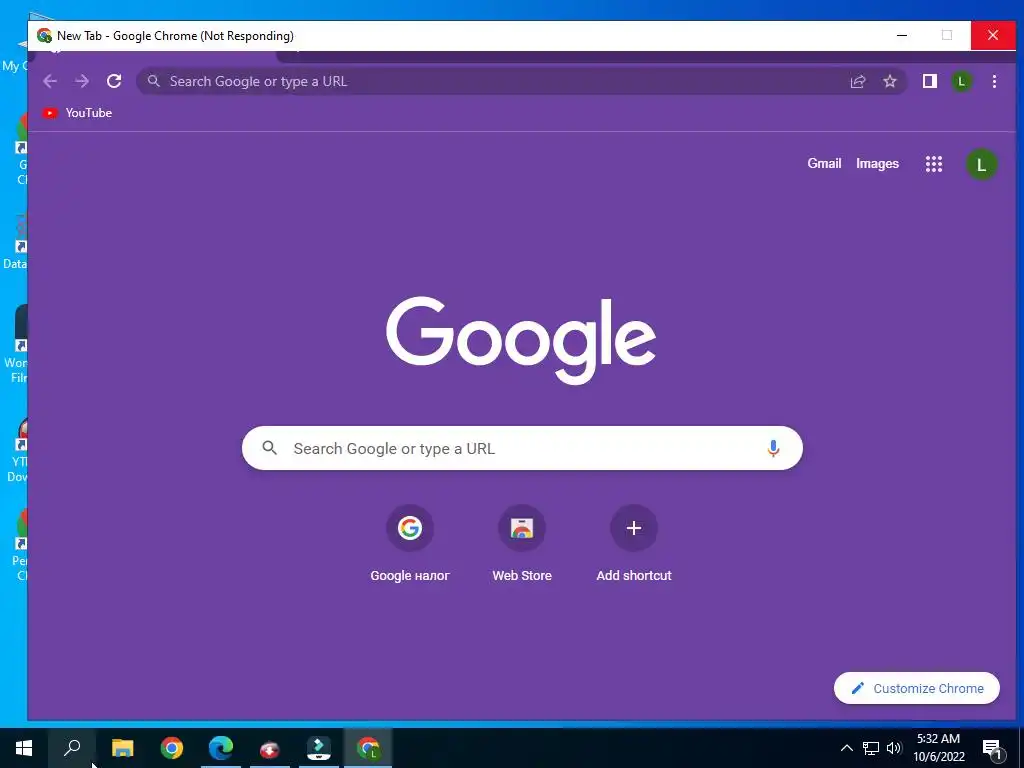1024x768 pixels.
Task: Click the Back arrow in Chrome toolbar
Action: pyautogui.click(x=50, y=81)
